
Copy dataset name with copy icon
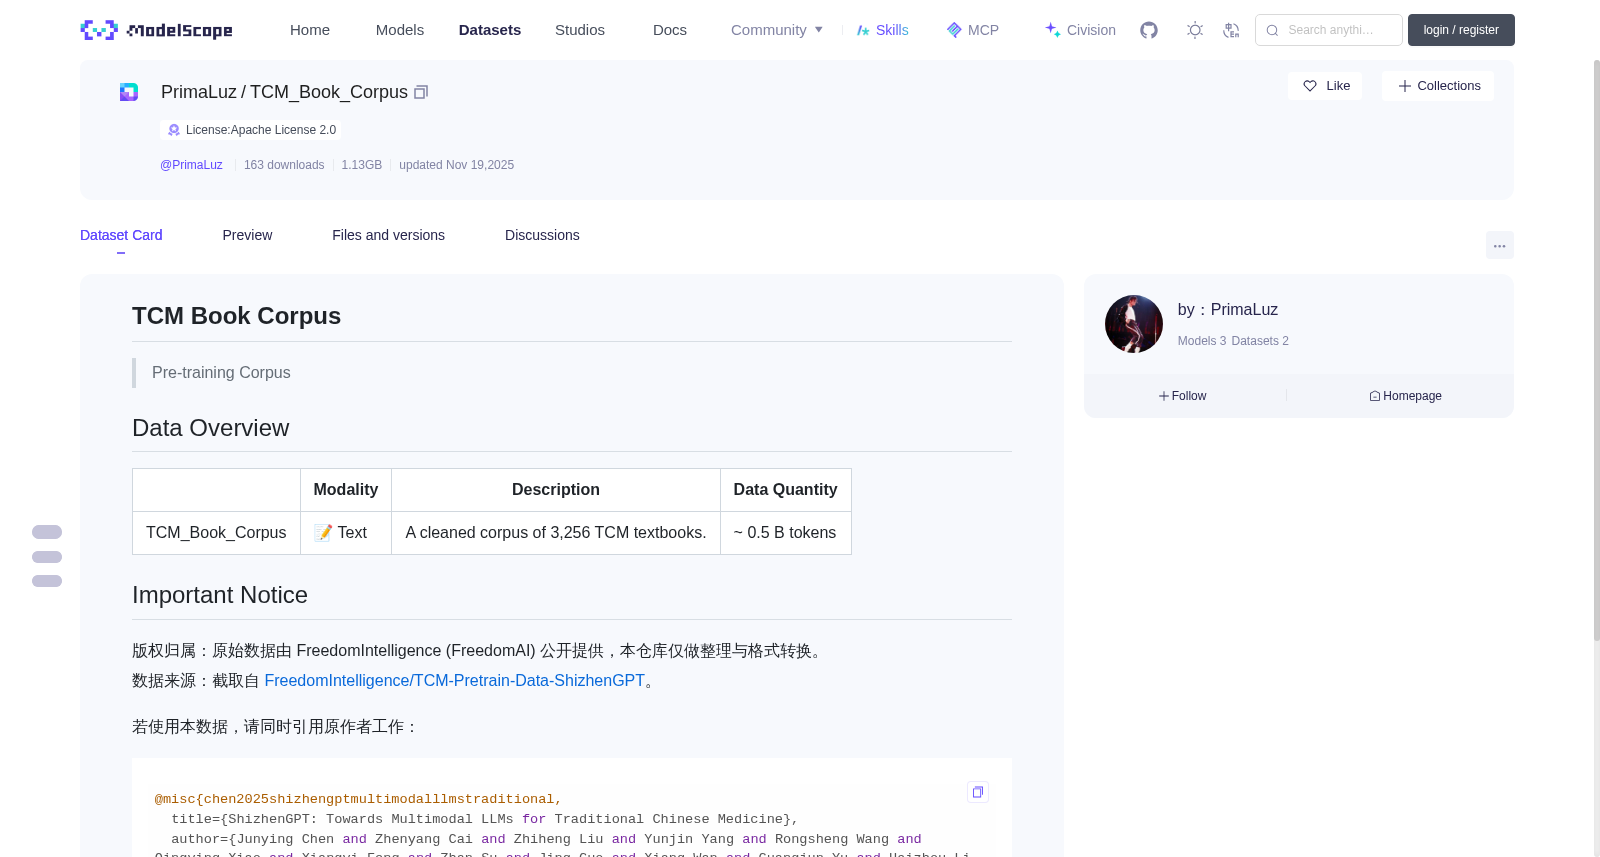click(x=421, y=92)
